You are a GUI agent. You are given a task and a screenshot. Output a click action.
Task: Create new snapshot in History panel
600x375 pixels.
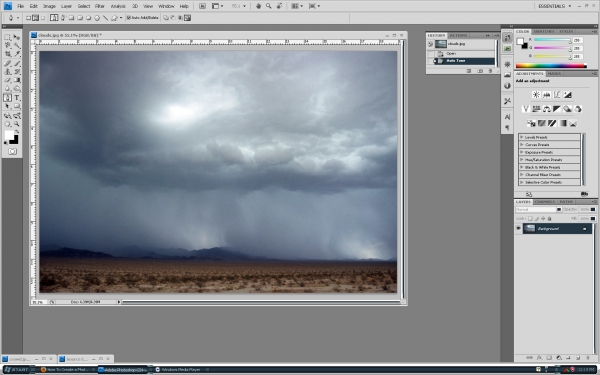pos(480,71)
